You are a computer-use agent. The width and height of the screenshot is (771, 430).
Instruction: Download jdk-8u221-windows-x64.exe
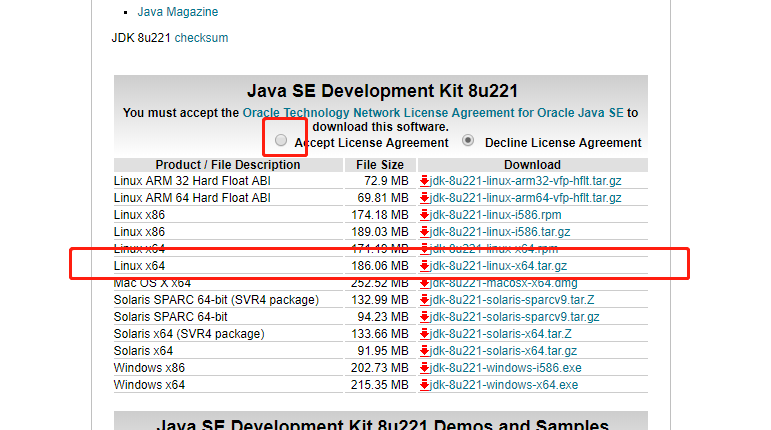[x=504, y=385]
